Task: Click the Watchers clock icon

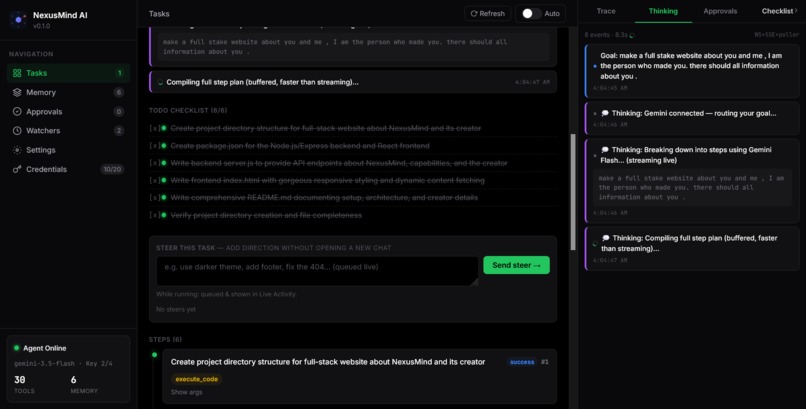Action: pos(17,131)
